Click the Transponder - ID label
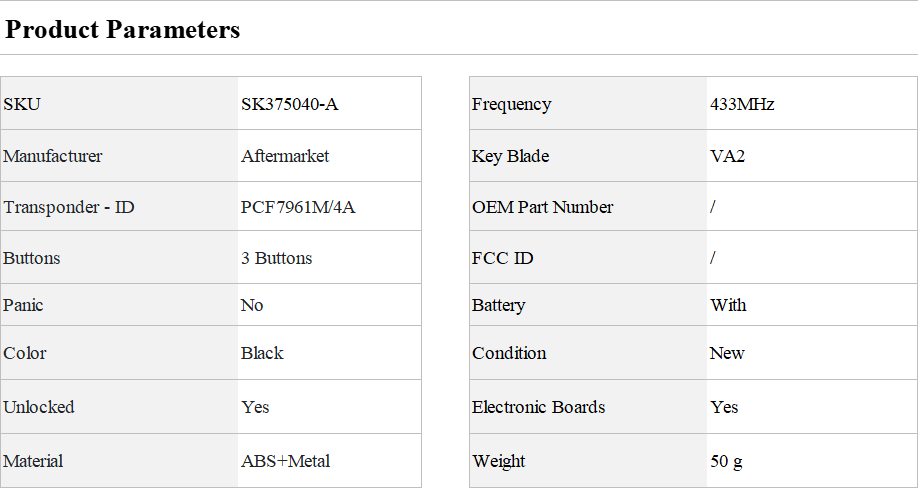918x488 pixels. (68, 207)
